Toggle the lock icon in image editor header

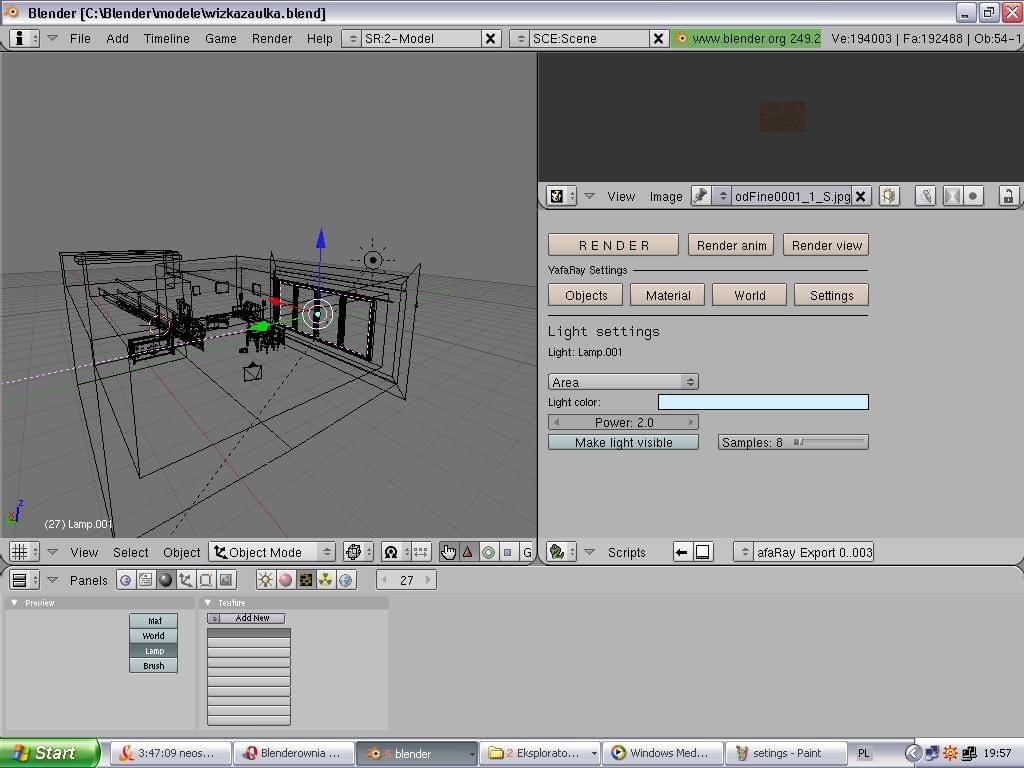point(1008,196)
